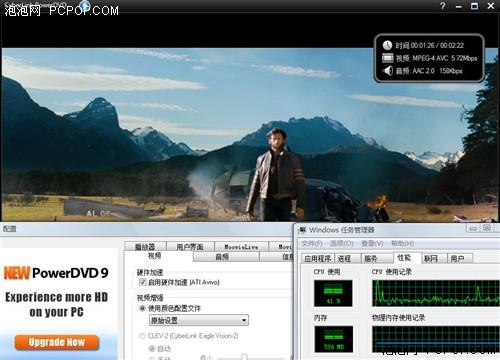Switch to the 进程 tab in Task Manager
The height and width of the screenshot is (360, 500).
pos(346,259)
